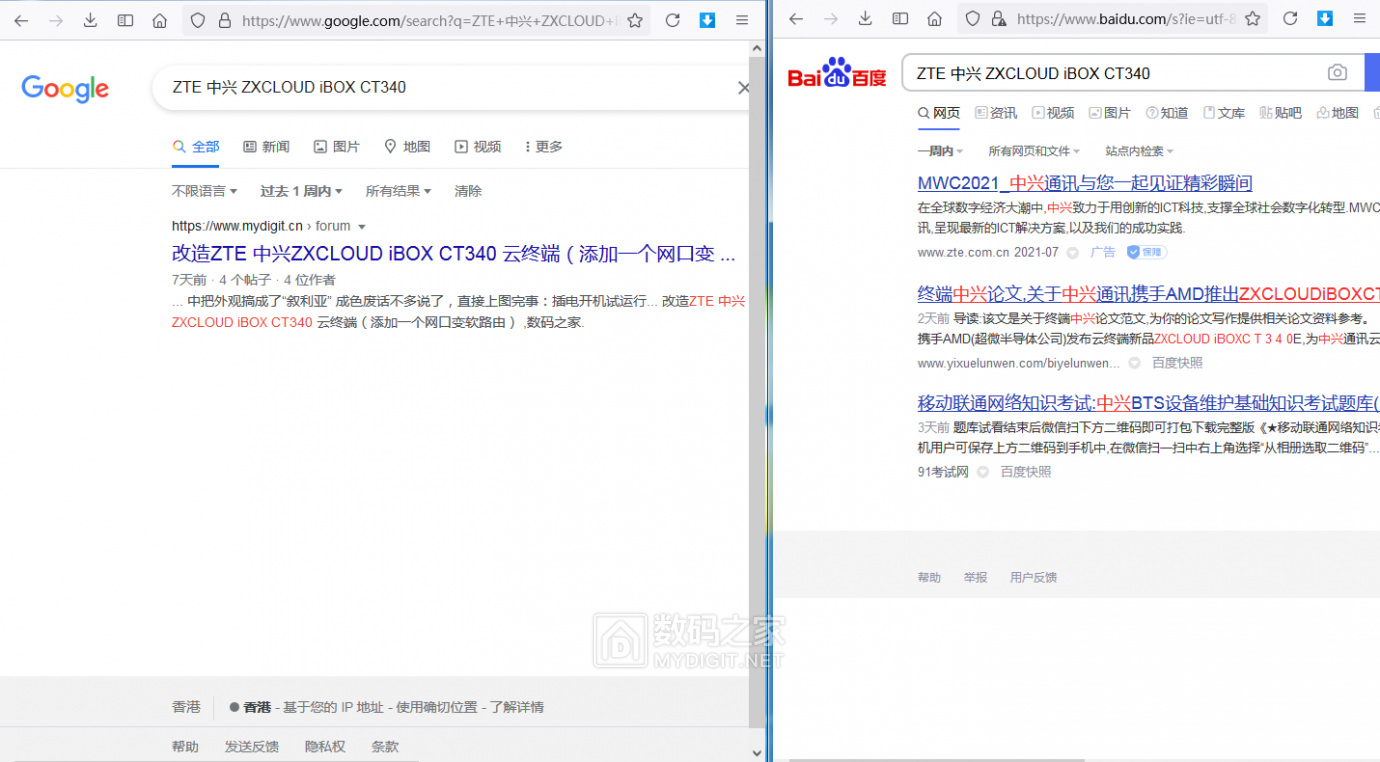Clear the Google search box with X

[x=743, y=88]
